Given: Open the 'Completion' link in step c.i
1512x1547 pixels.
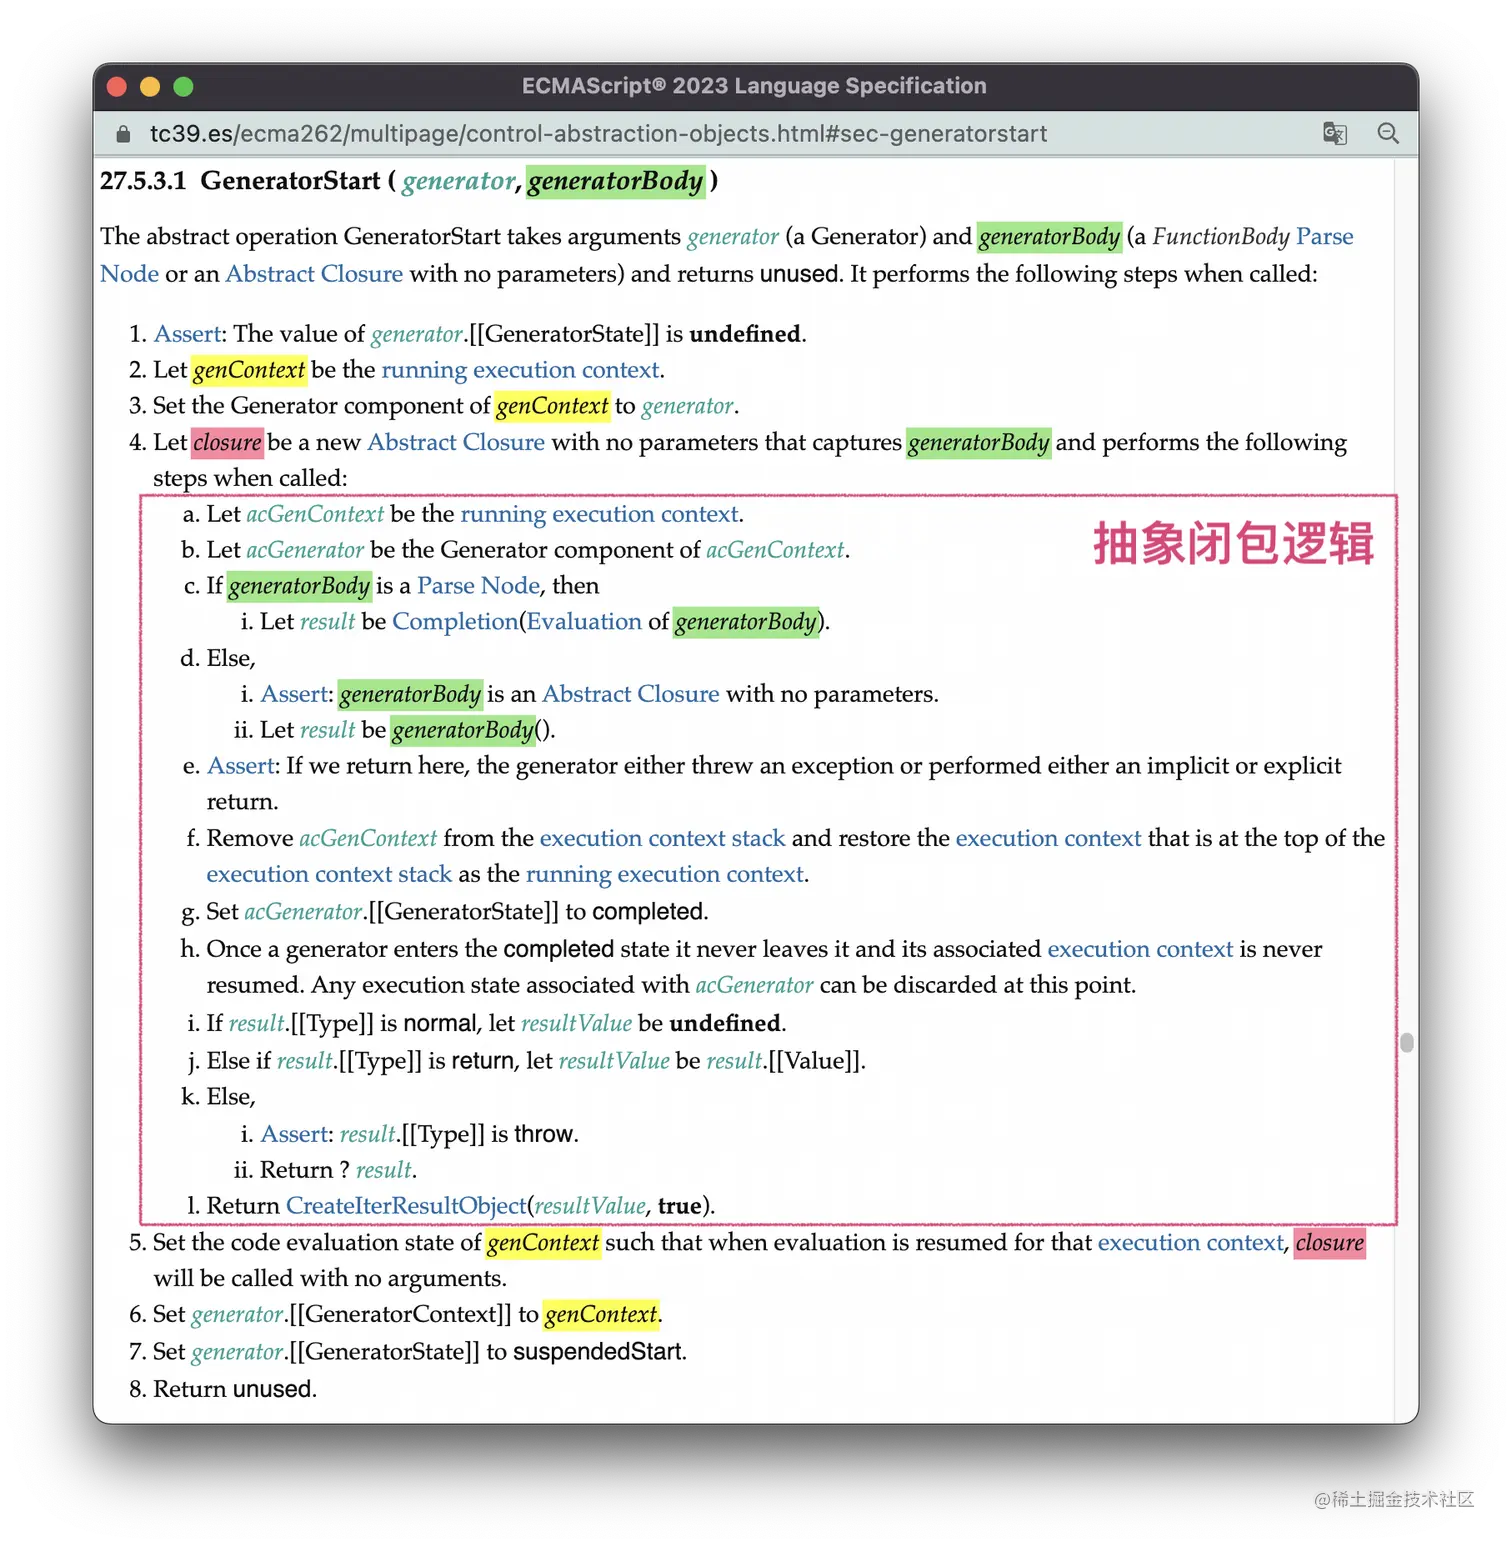Looking at the screenshot, I should 455,622.
